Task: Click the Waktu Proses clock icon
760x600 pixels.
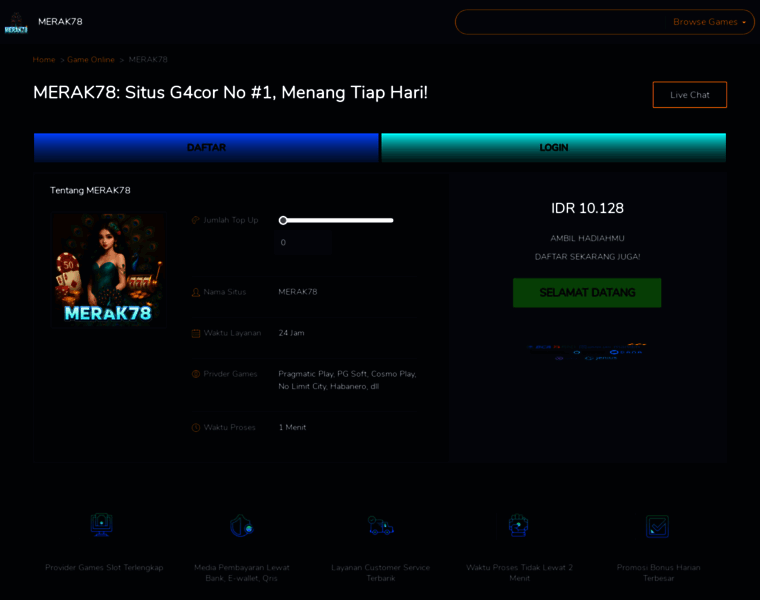Action: click(x=196, y=427)
